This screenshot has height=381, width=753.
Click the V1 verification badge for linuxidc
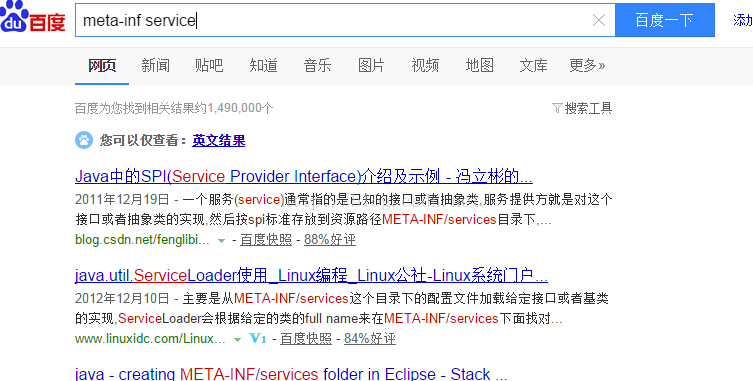coord(258,339)
